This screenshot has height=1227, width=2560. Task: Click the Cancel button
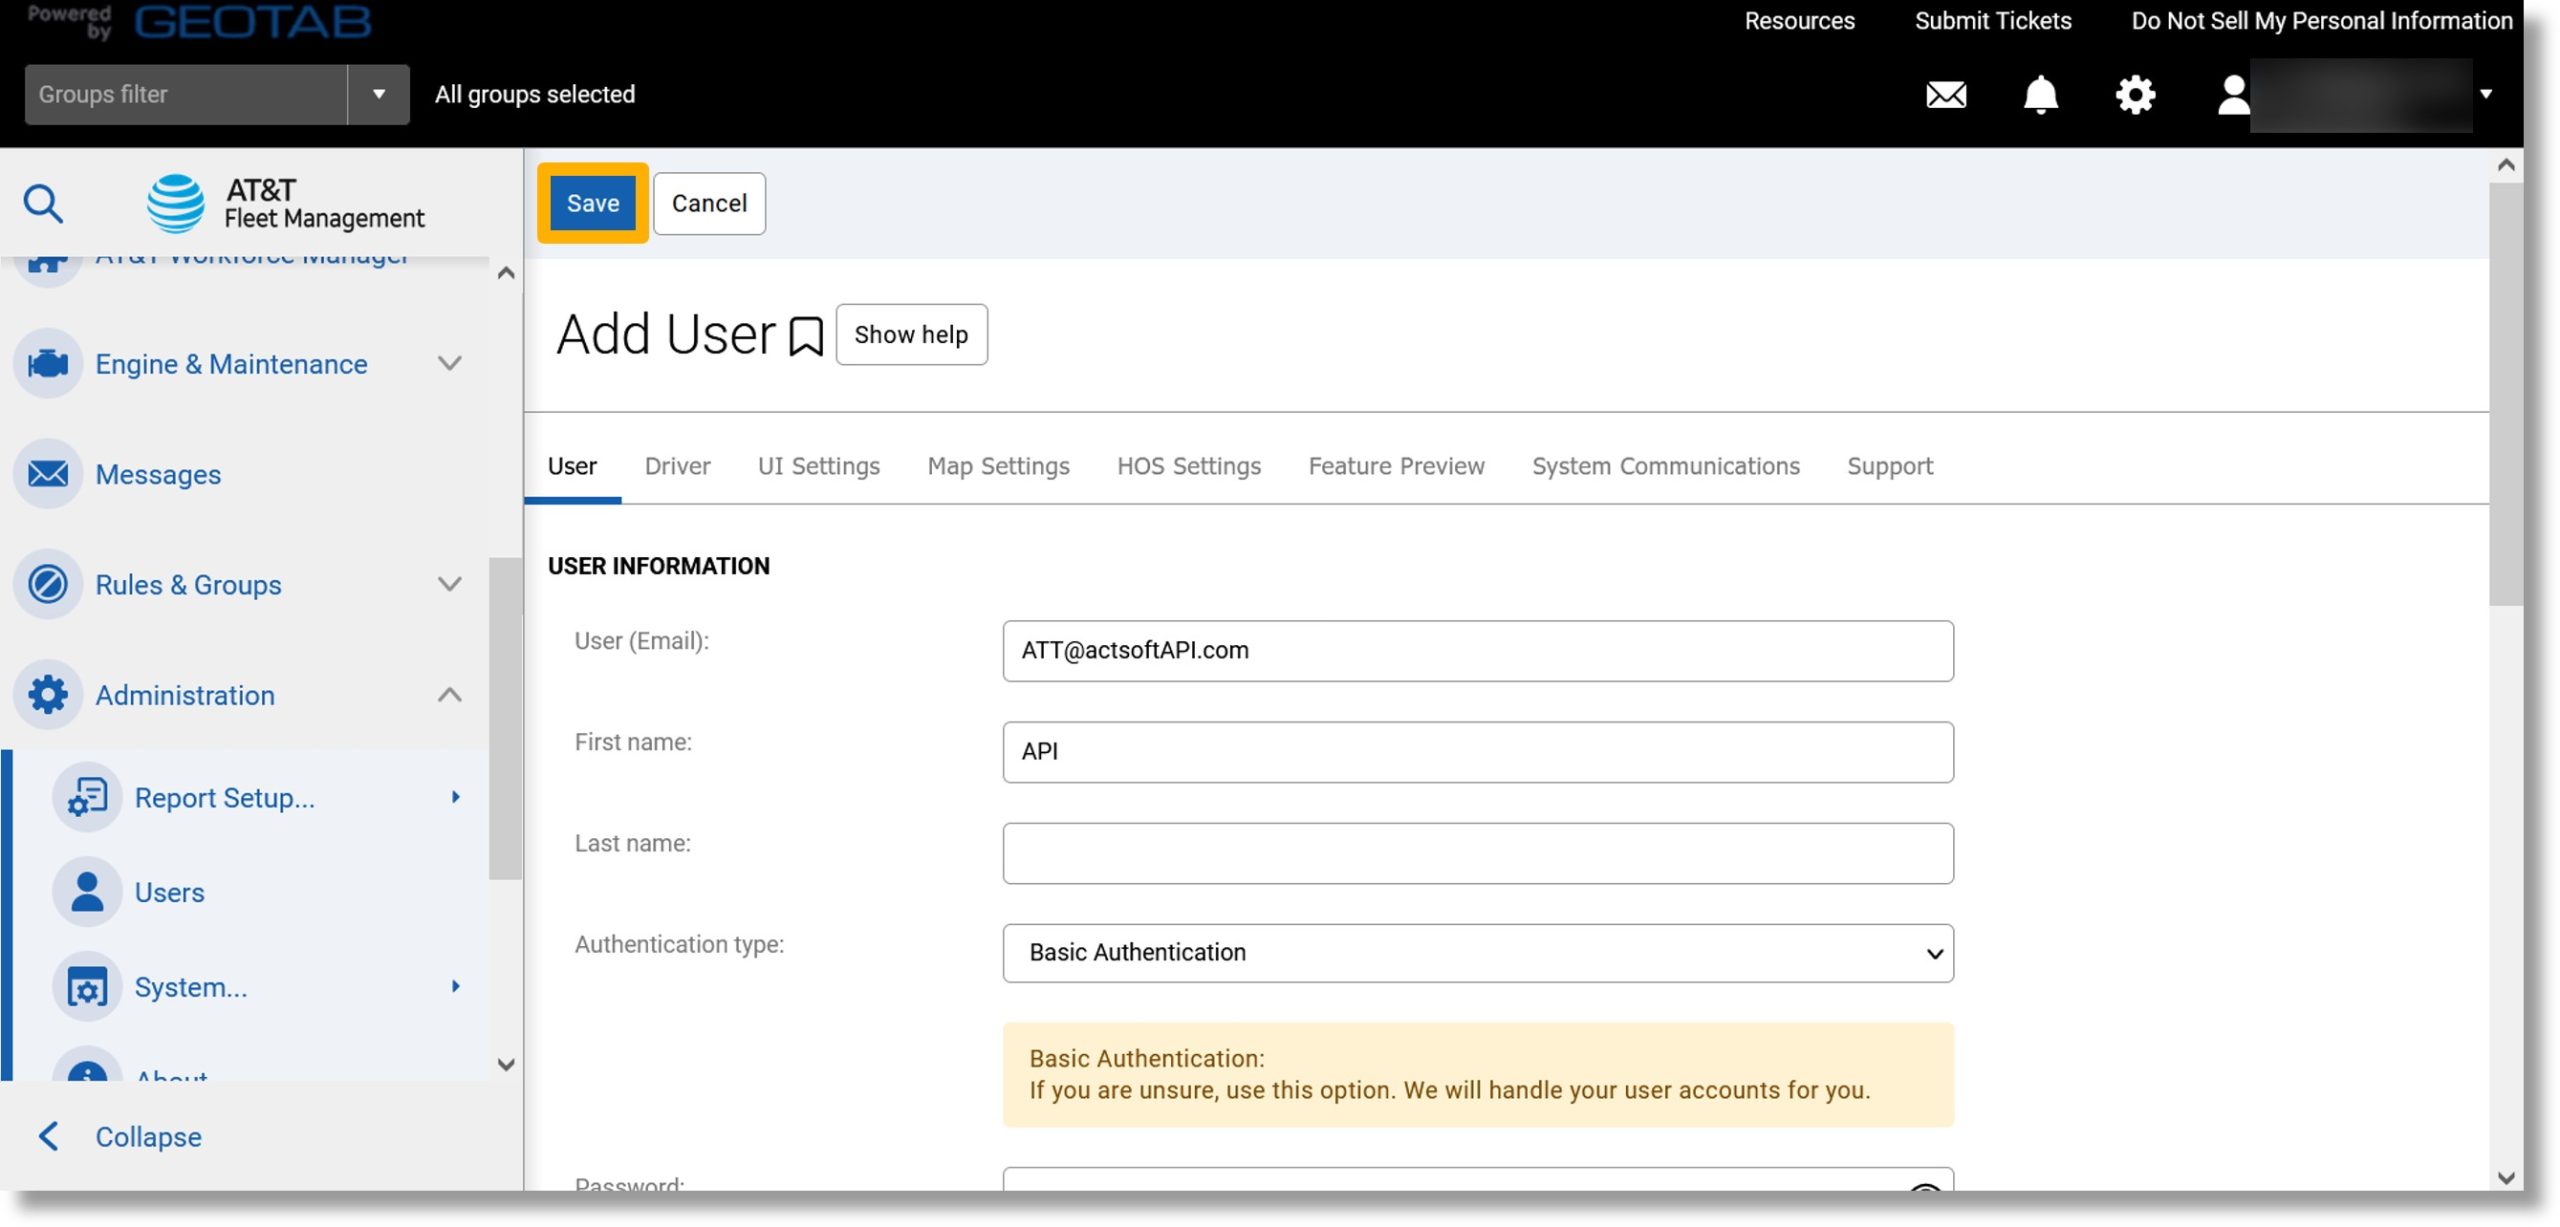coord(709,203)
